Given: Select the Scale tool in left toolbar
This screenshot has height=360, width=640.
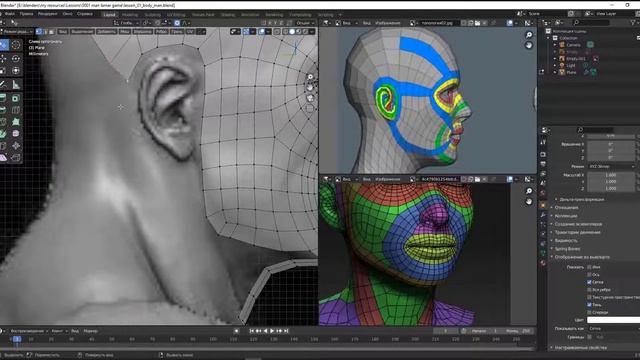Looking at the screenshot, I should coord(3,71).
